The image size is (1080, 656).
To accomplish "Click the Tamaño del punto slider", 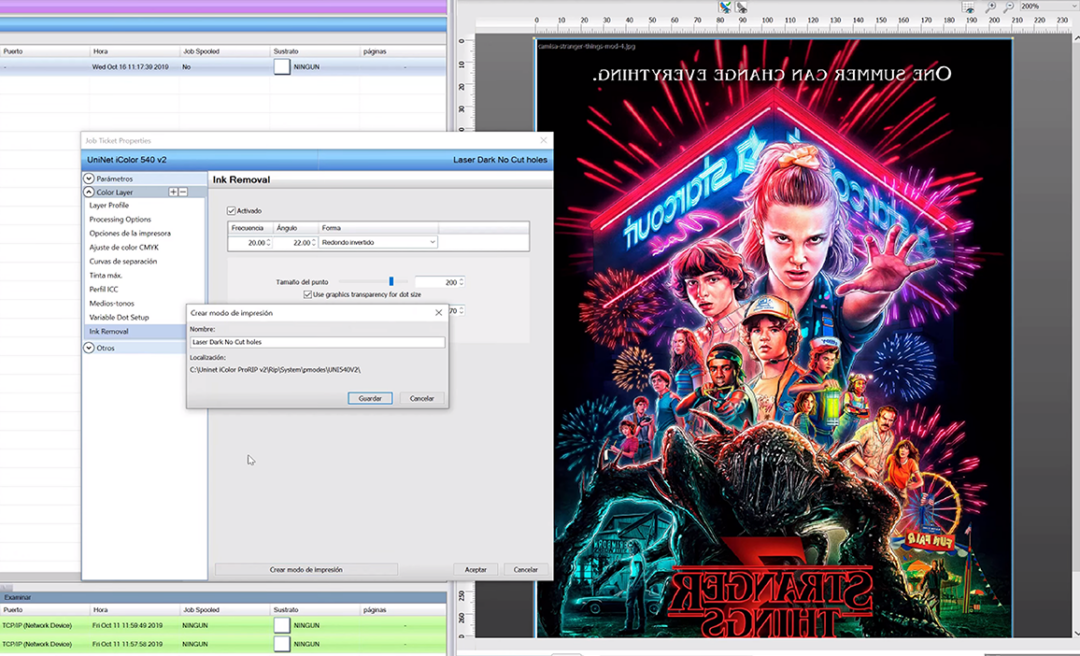I will click(391, 281).
